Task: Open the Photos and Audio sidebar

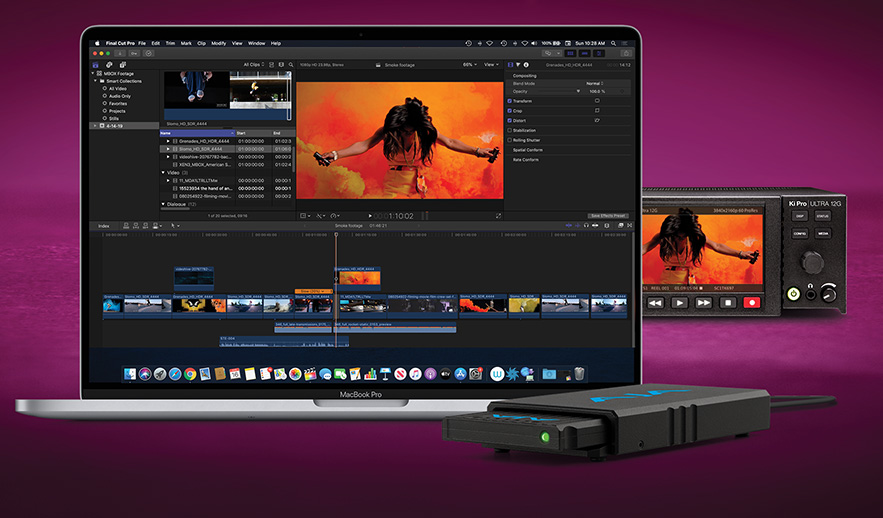Action: point(109,65)
